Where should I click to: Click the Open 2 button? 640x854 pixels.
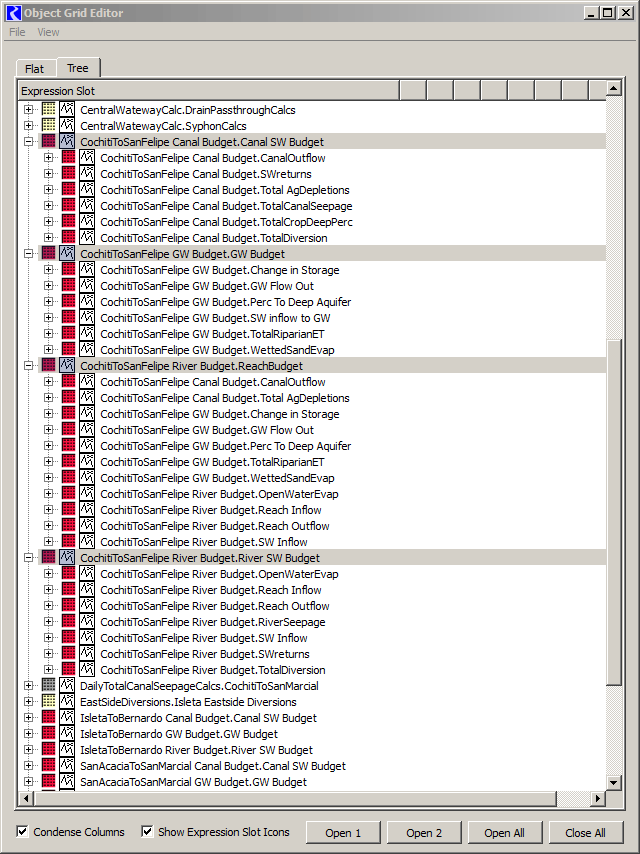(424, 833)
